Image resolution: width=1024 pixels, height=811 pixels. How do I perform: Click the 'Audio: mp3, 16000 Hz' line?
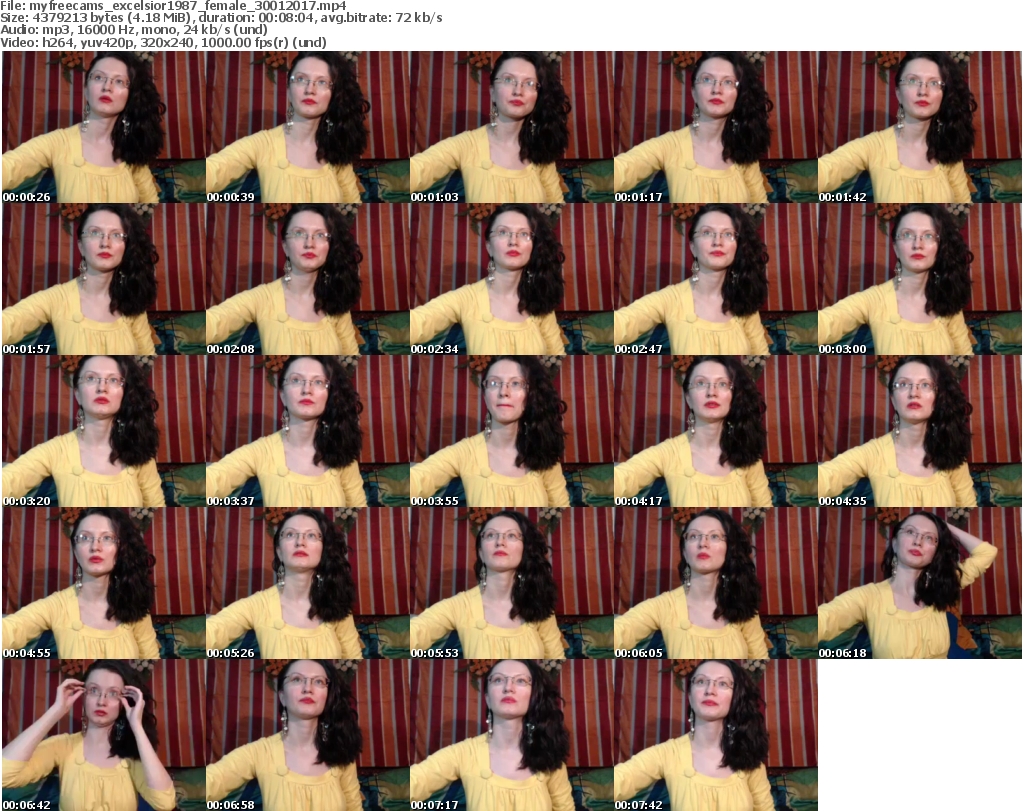tap(134, 30)
